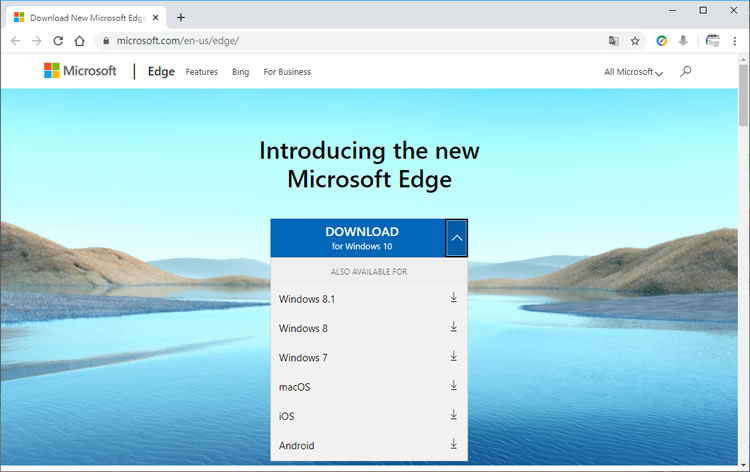The height and width of the screenshot is (472, 750).
Task: Select the Bing navigation link
Action: coord(240,72)
